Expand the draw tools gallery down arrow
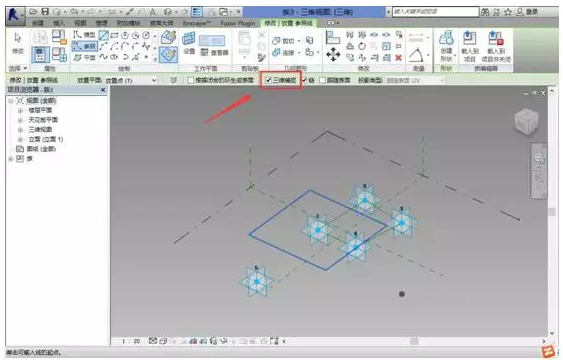The image size is (563, 363). (155, 58)
